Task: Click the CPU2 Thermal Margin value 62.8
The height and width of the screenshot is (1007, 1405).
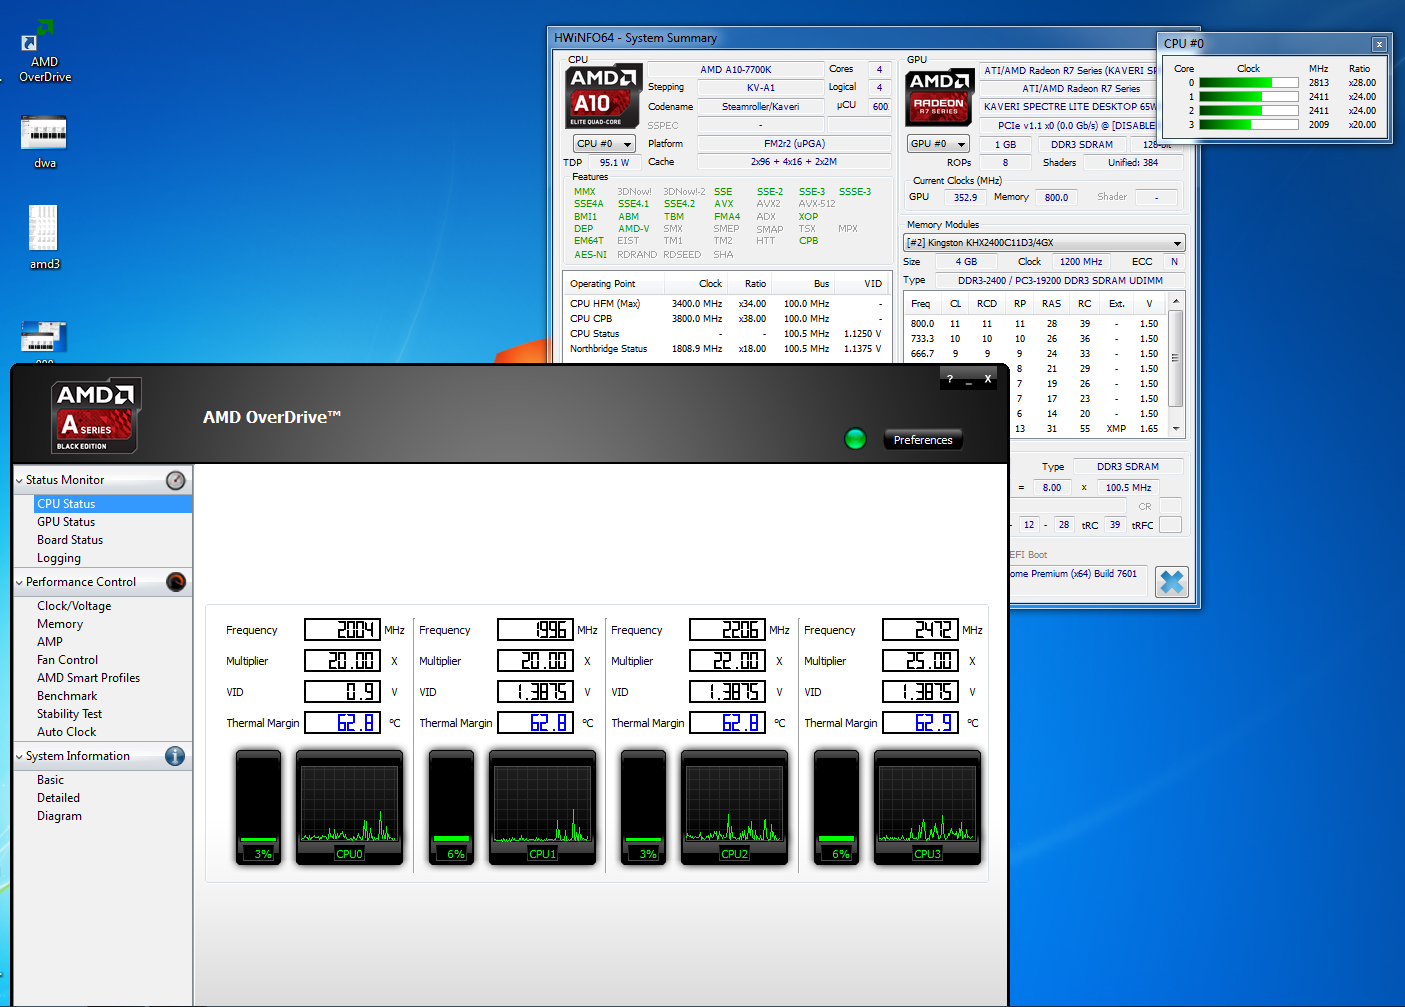Action: (727, 723)
